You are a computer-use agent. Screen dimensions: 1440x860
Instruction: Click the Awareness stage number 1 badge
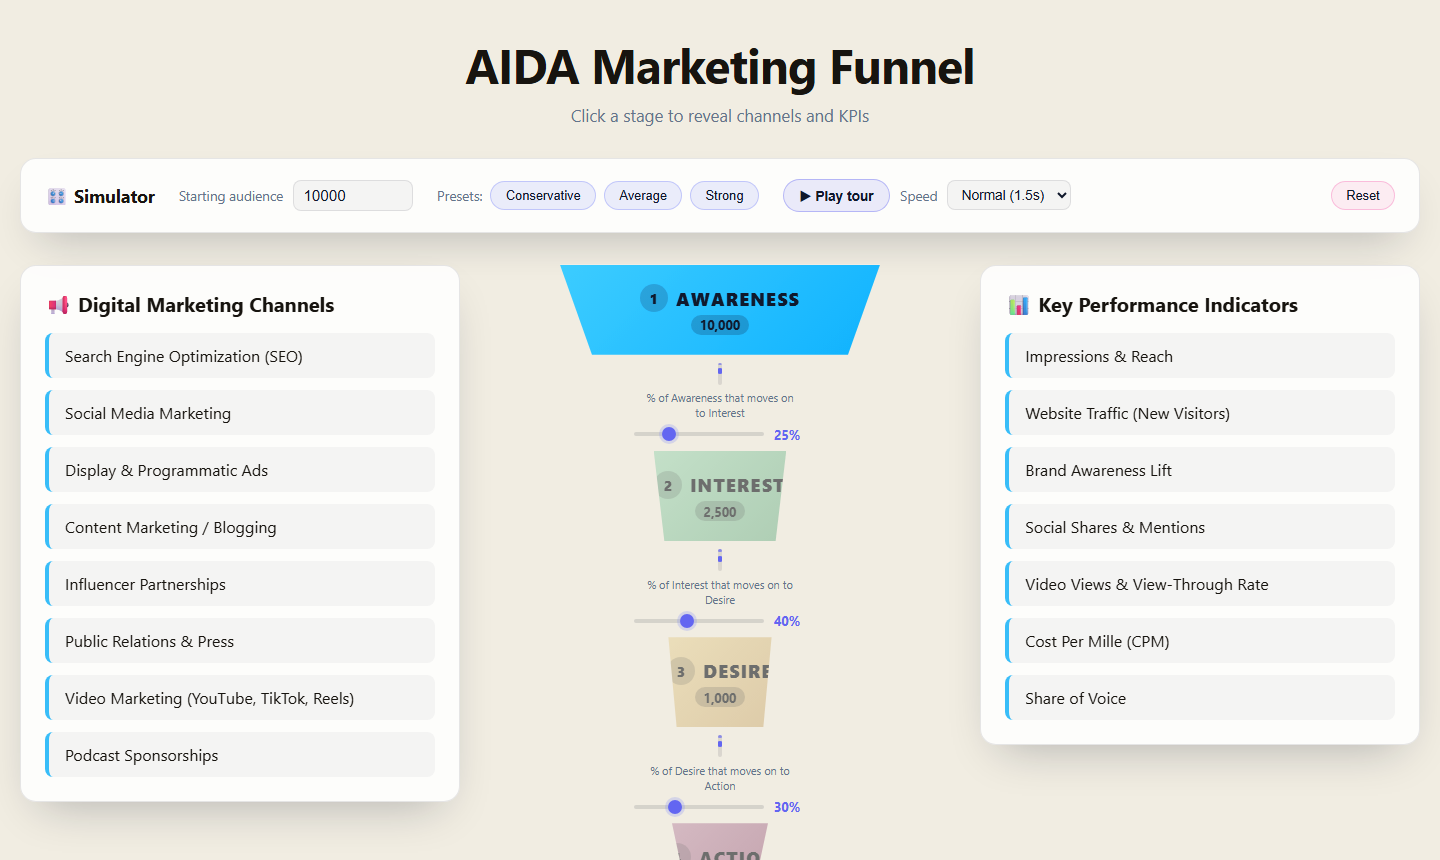point(654,298)
